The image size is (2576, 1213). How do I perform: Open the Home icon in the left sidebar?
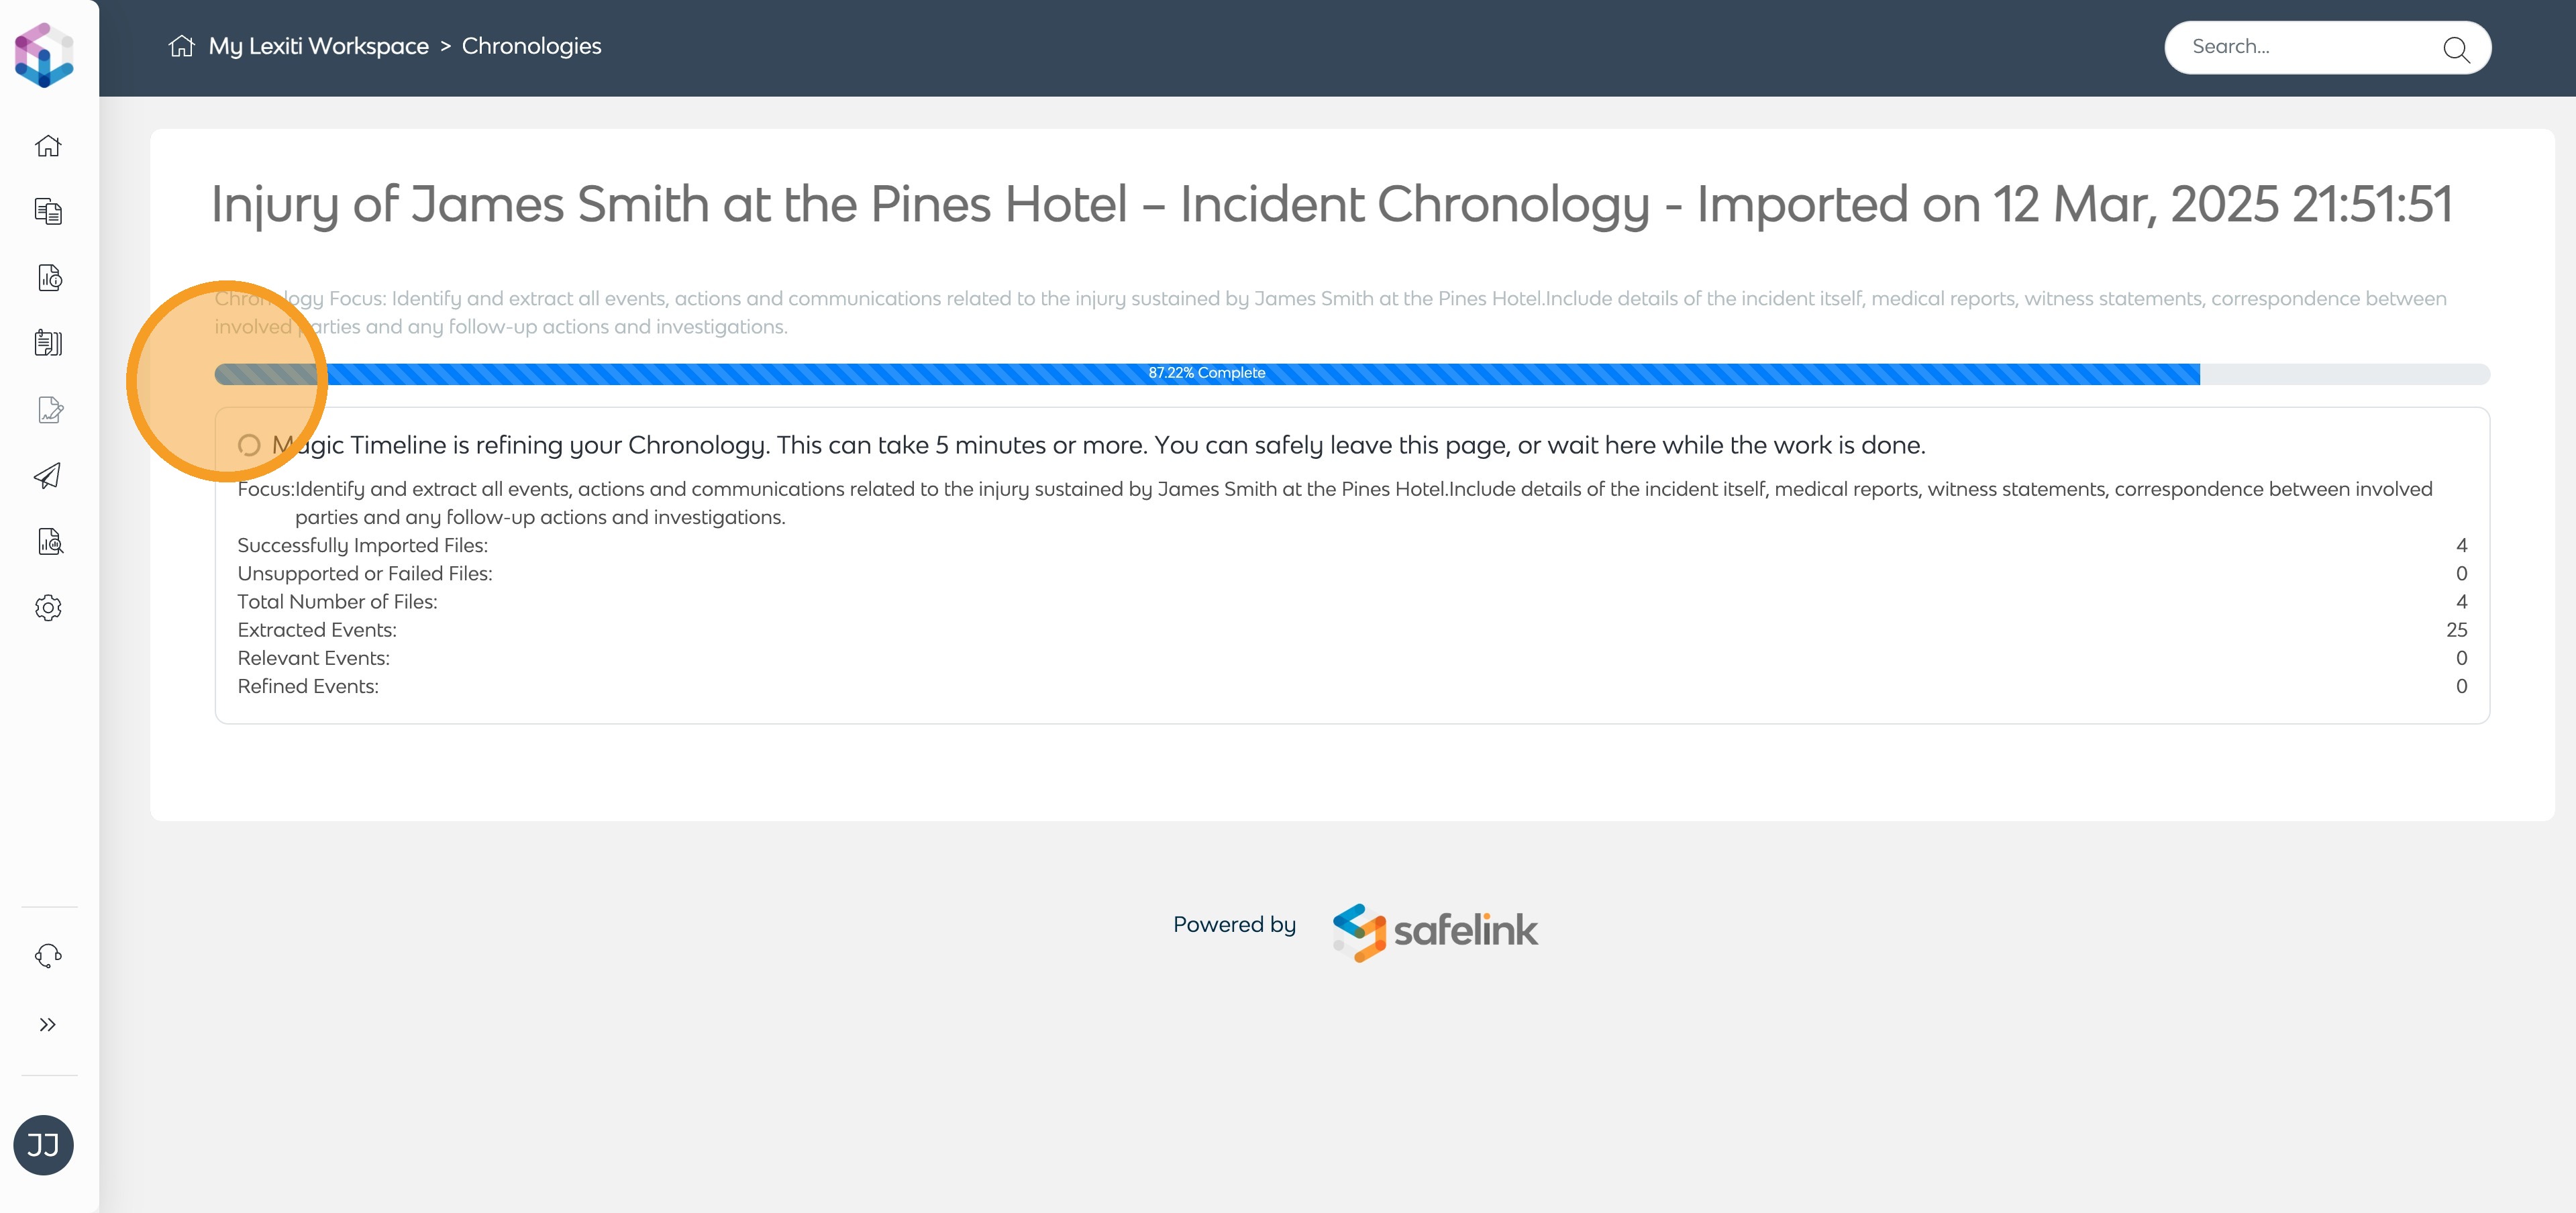click(48, 146)
